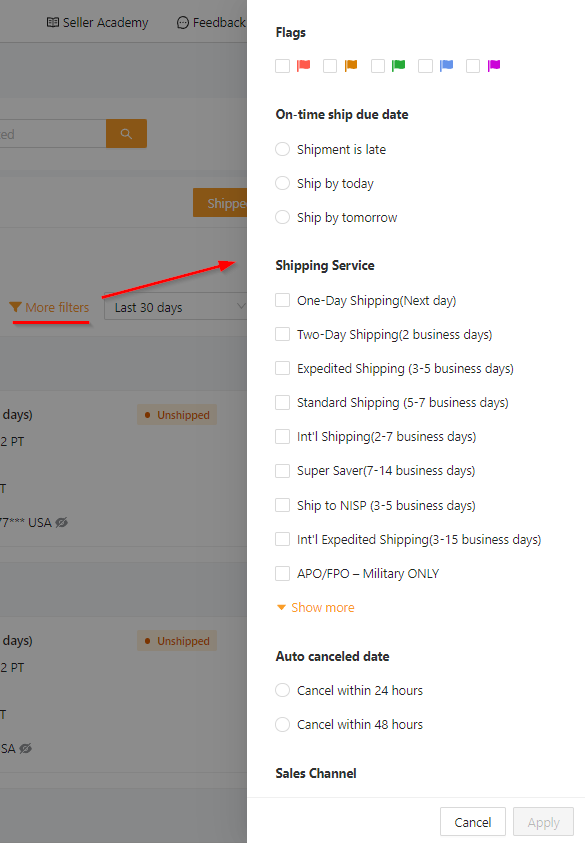Enable One-Day Shipping checkbox
This screenshot has height=843, width=585.
click(282, 300)
